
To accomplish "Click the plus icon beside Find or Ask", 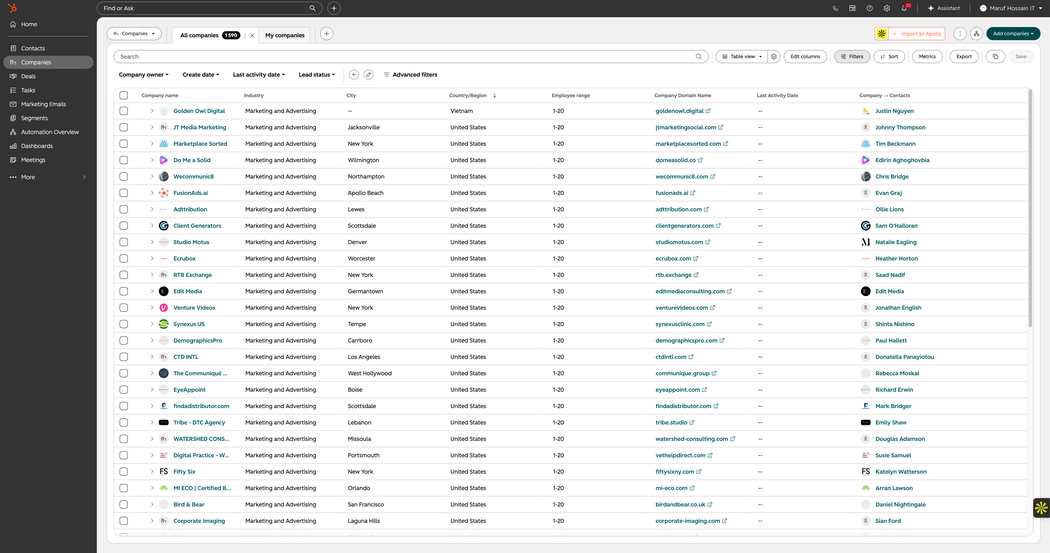I will [333, 8].
